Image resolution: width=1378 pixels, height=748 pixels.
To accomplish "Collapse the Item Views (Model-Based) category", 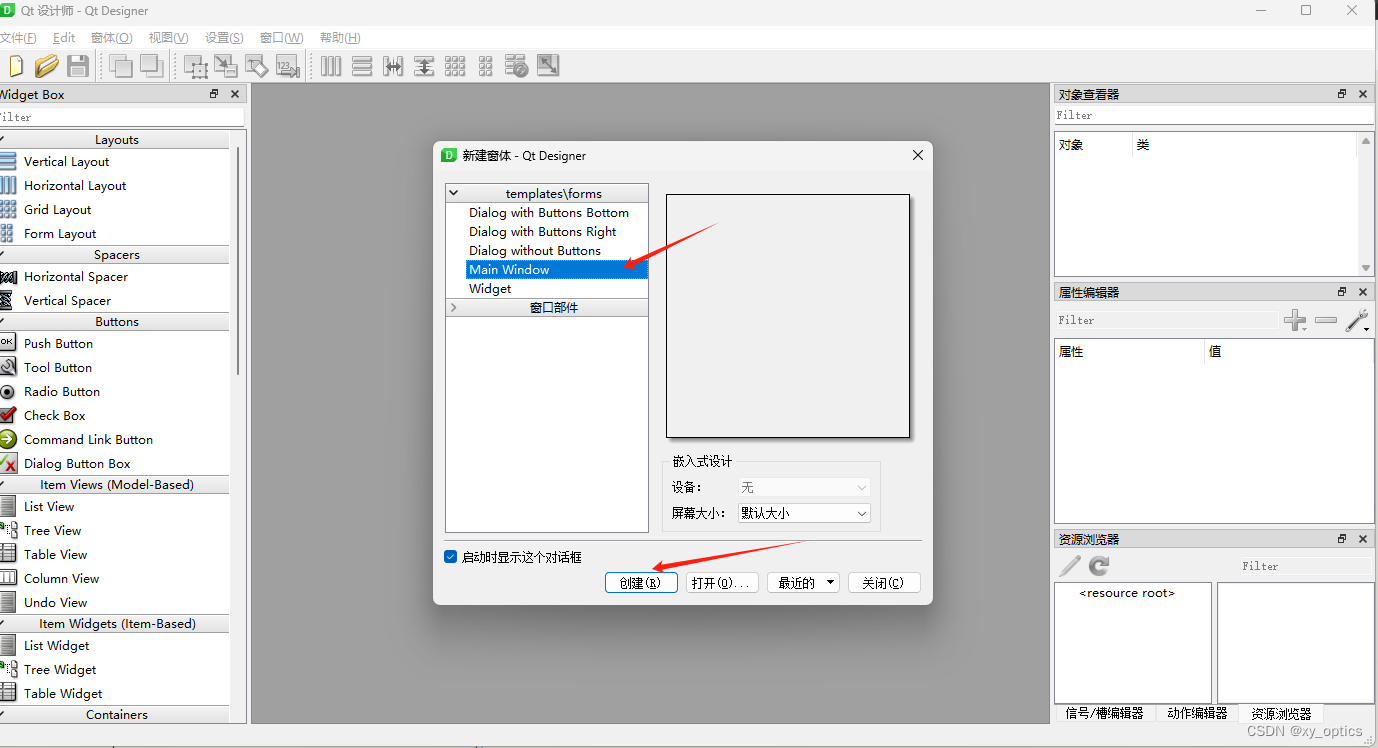I will point(3,485).
